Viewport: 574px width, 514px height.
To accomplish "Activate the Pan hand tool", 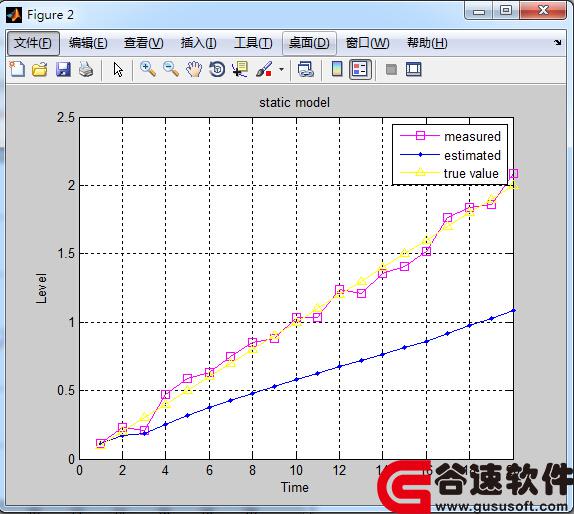I will [x=194, y=69].
